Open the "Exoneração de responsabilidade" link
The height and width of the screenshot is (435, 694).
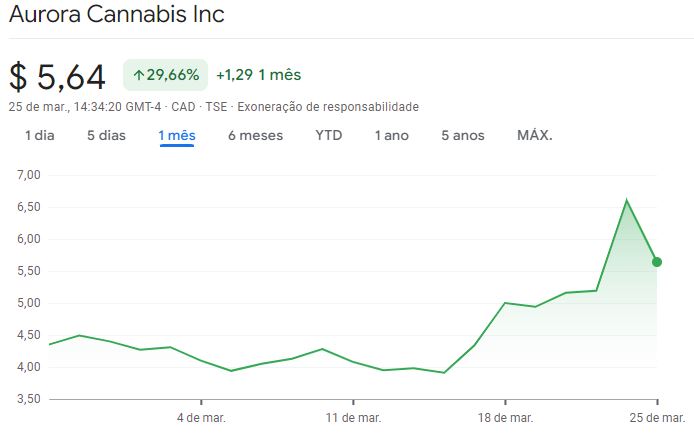click(328, 107)
